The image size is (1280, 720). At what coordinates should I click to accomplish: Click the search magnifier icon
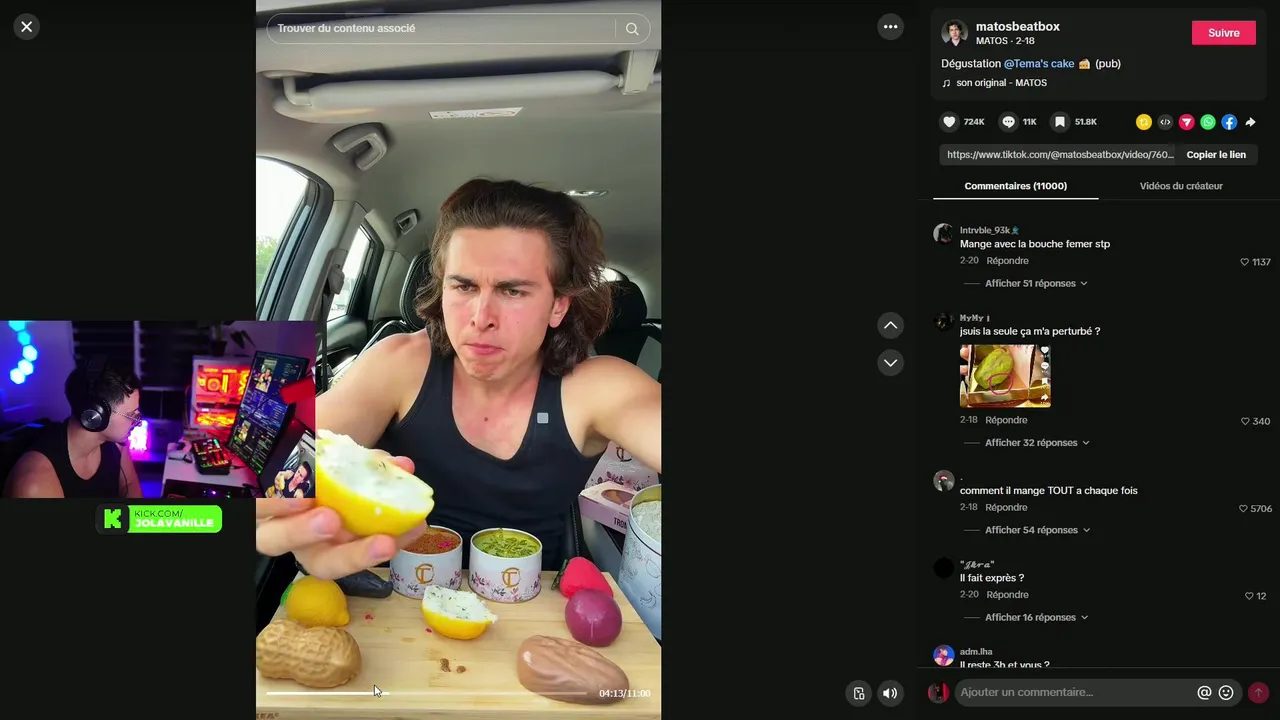[x=632, y=29]
